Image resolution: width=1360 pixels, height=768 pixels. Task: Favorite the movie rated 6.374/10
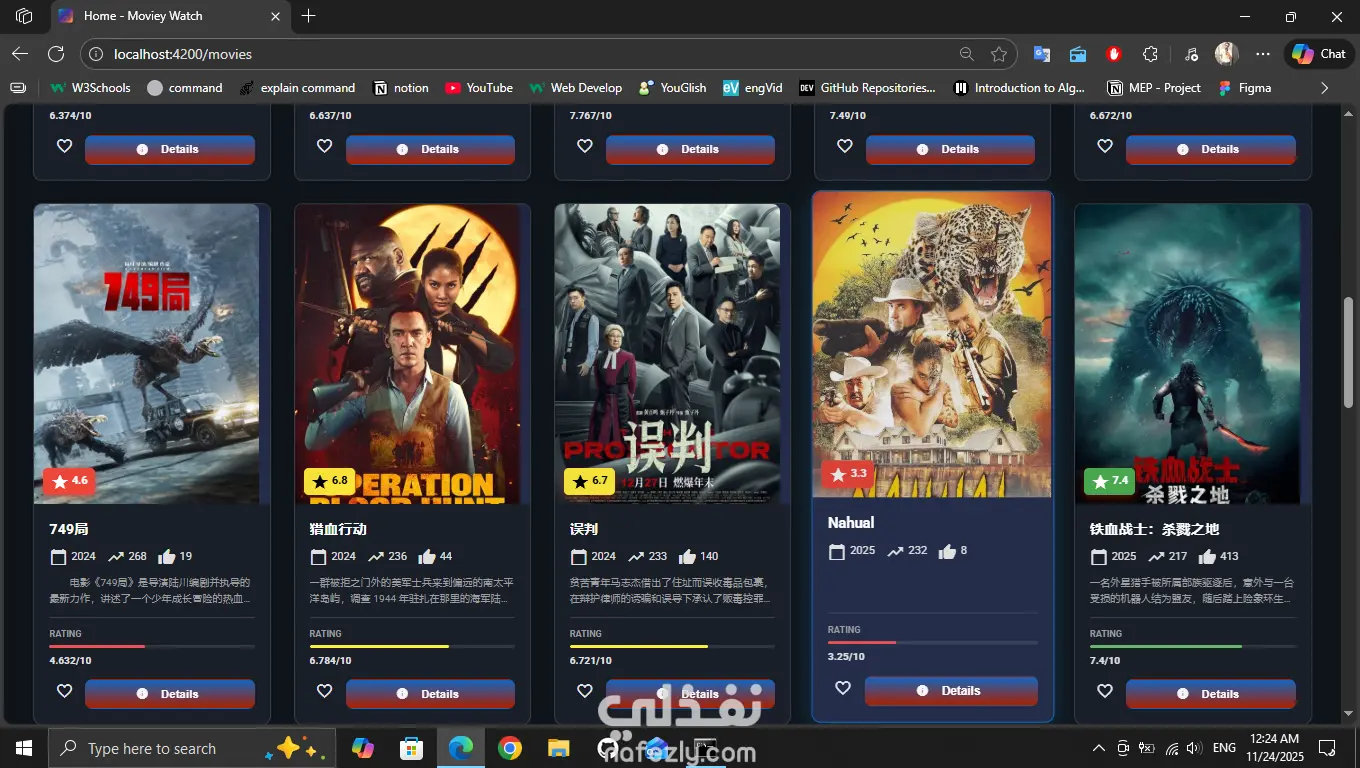pos(64,146)
